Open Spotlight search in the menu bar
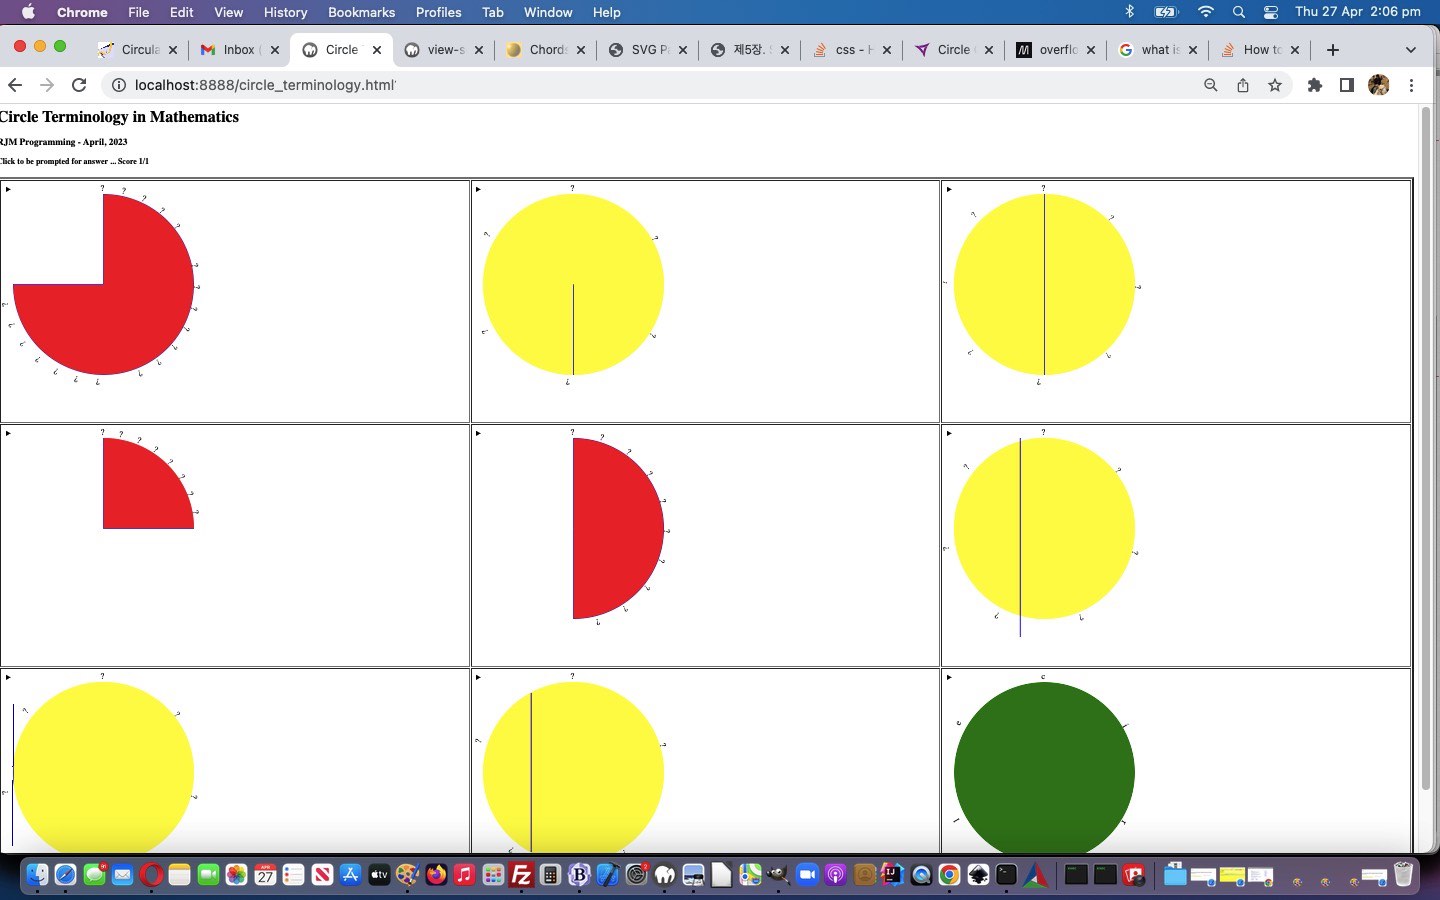 click(1239, 12)
